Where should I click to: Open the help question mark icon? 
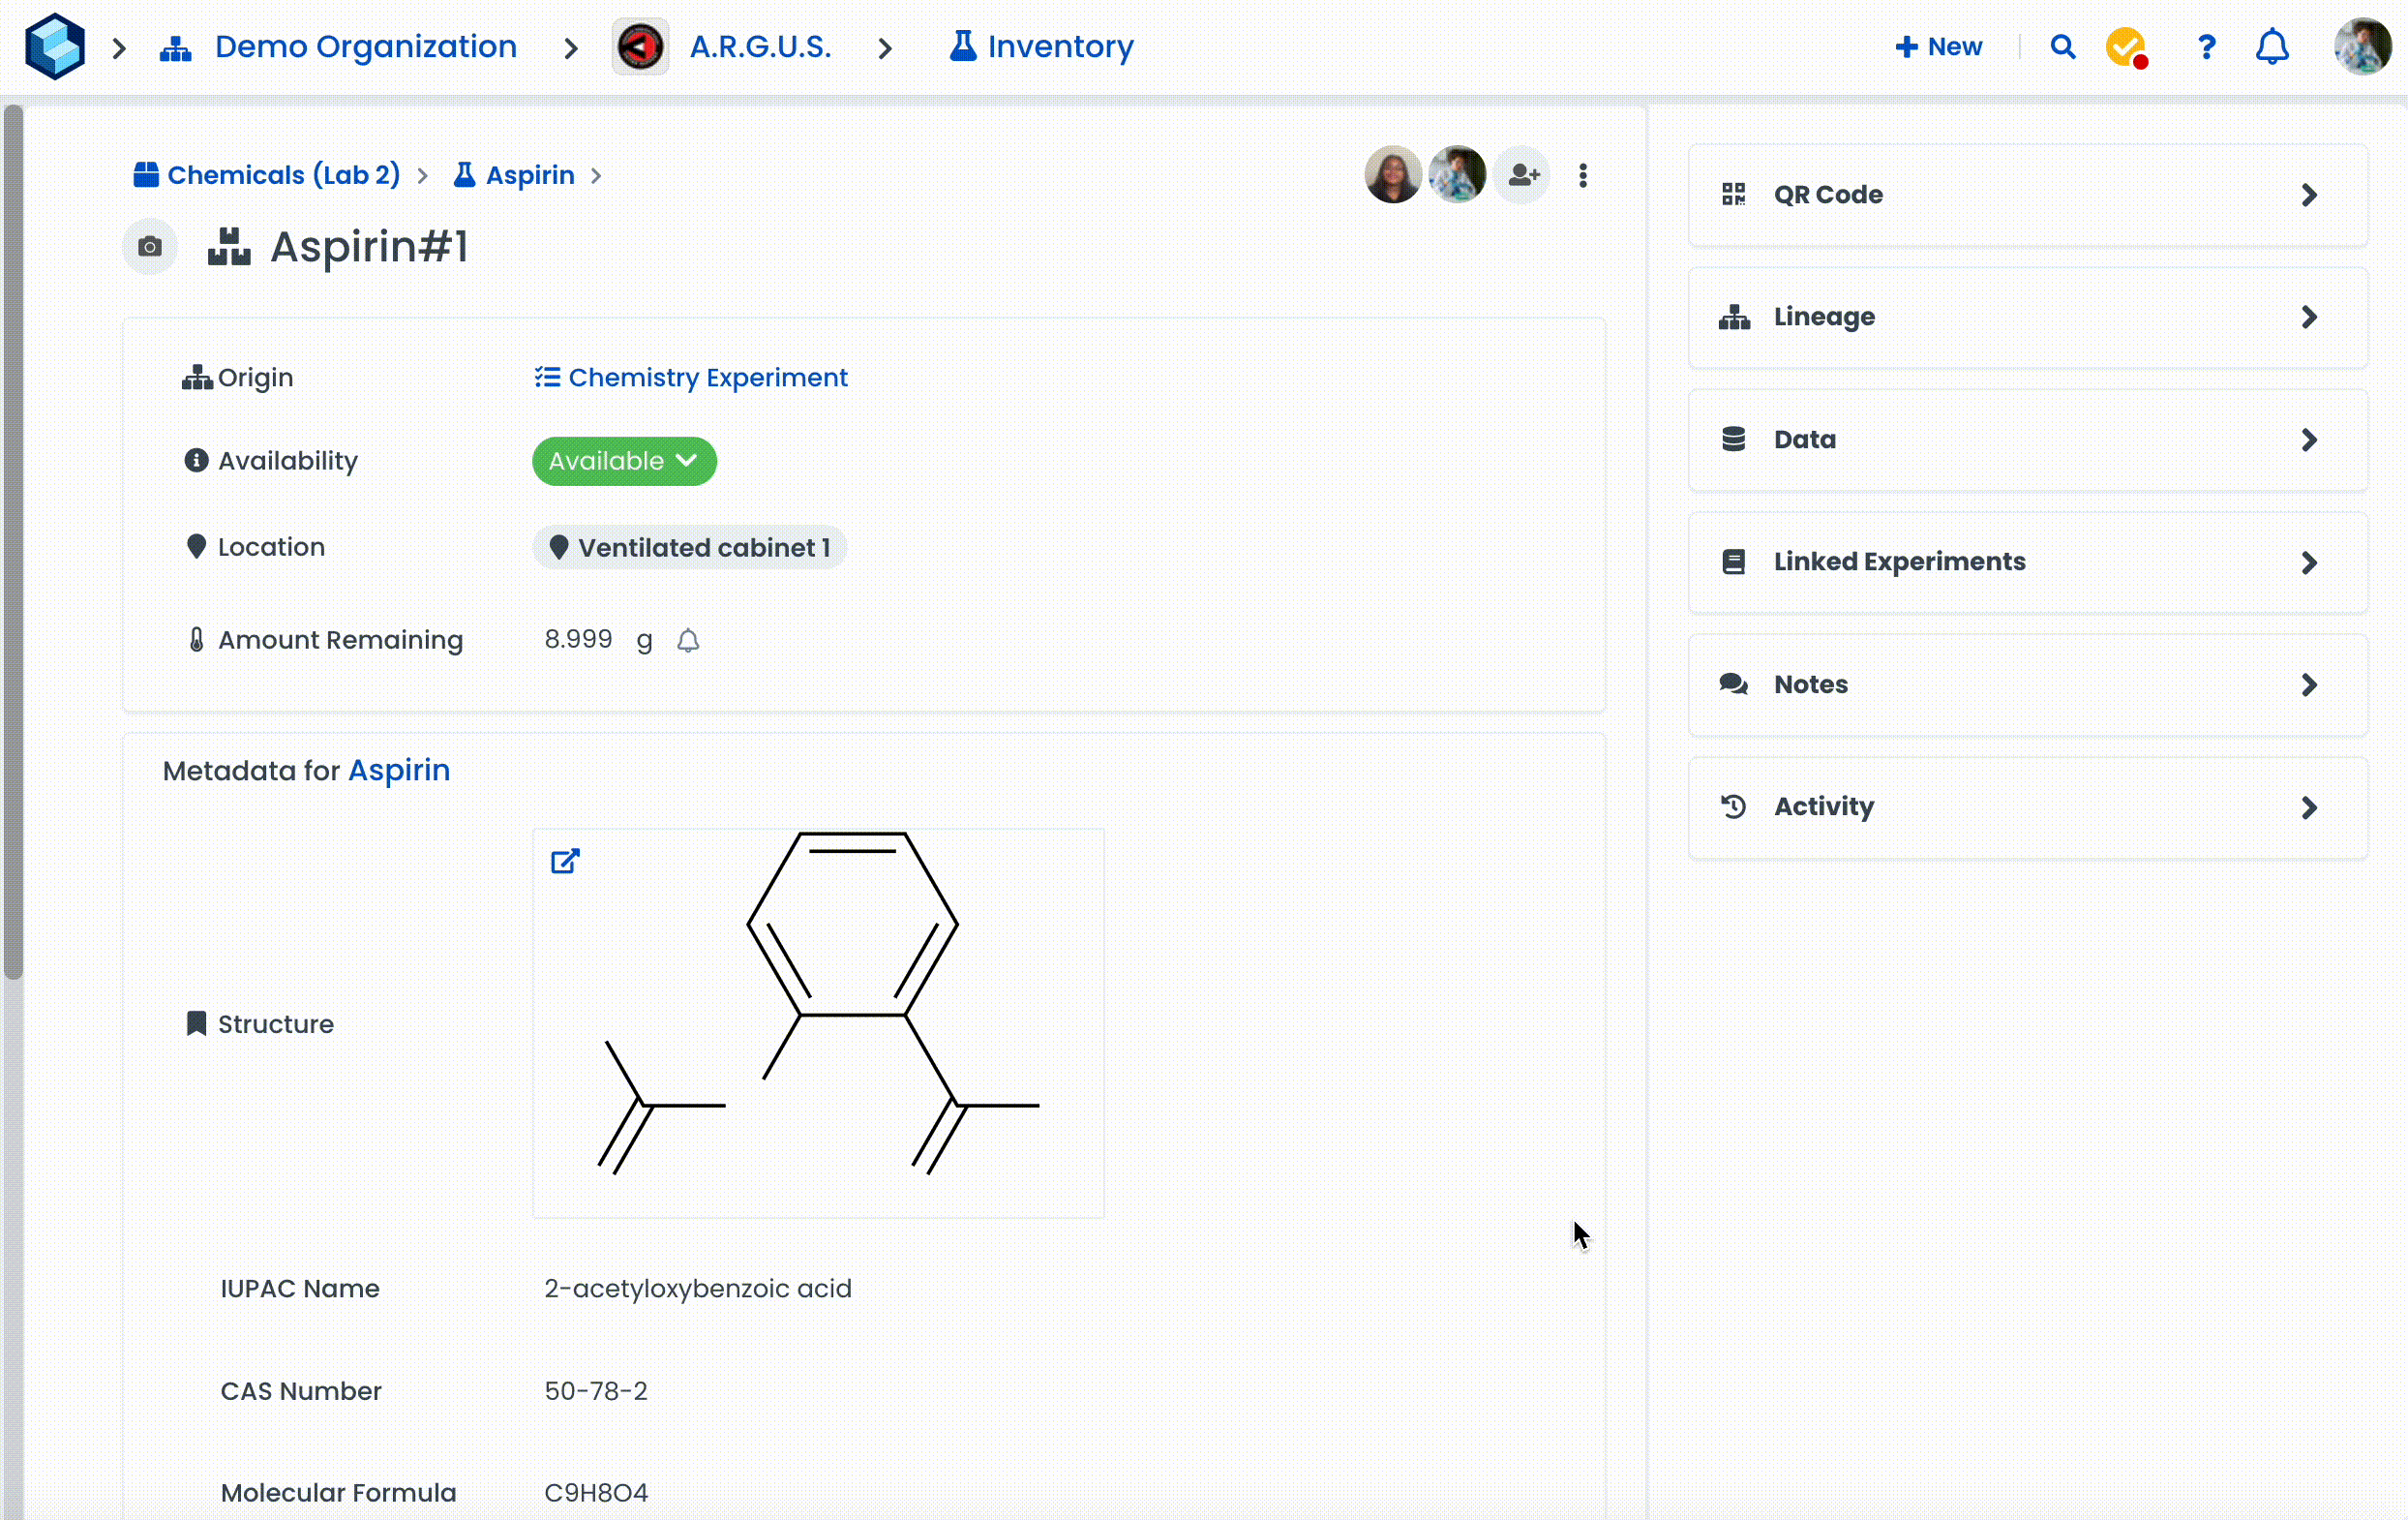[2206, 47]
